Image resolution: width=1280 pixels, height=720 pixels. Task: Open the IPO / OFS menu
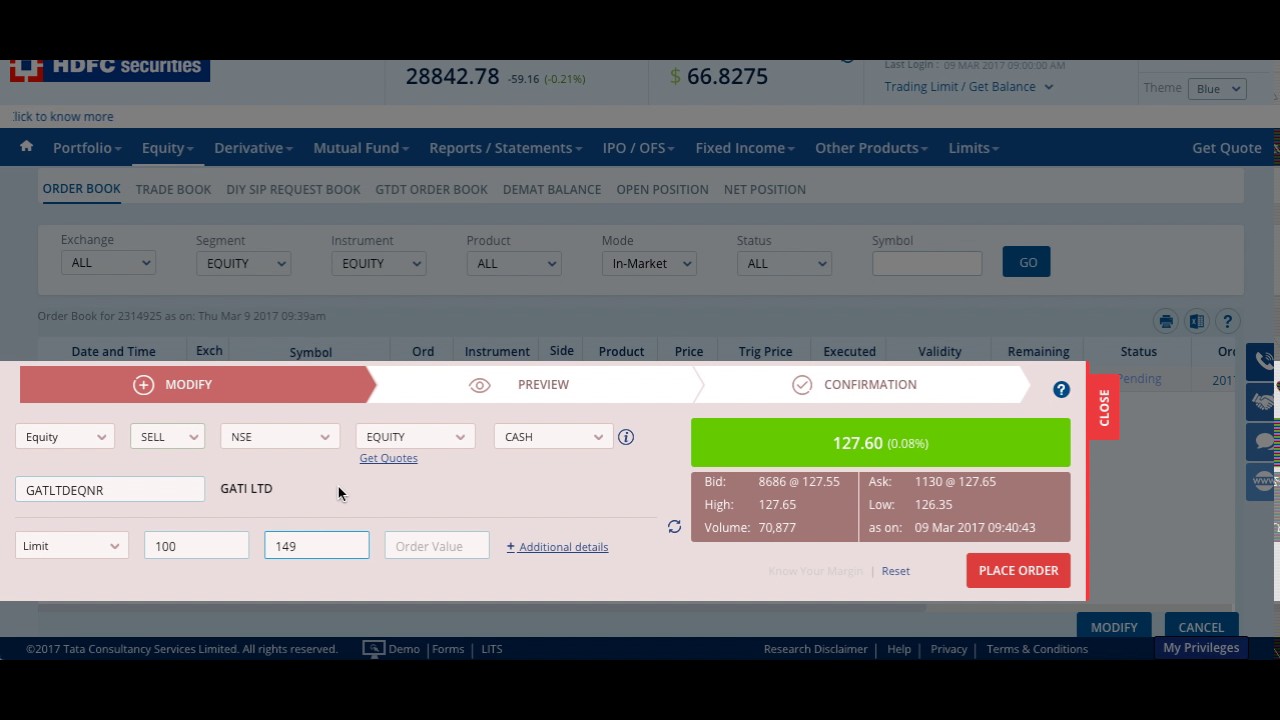coord(638,147)
